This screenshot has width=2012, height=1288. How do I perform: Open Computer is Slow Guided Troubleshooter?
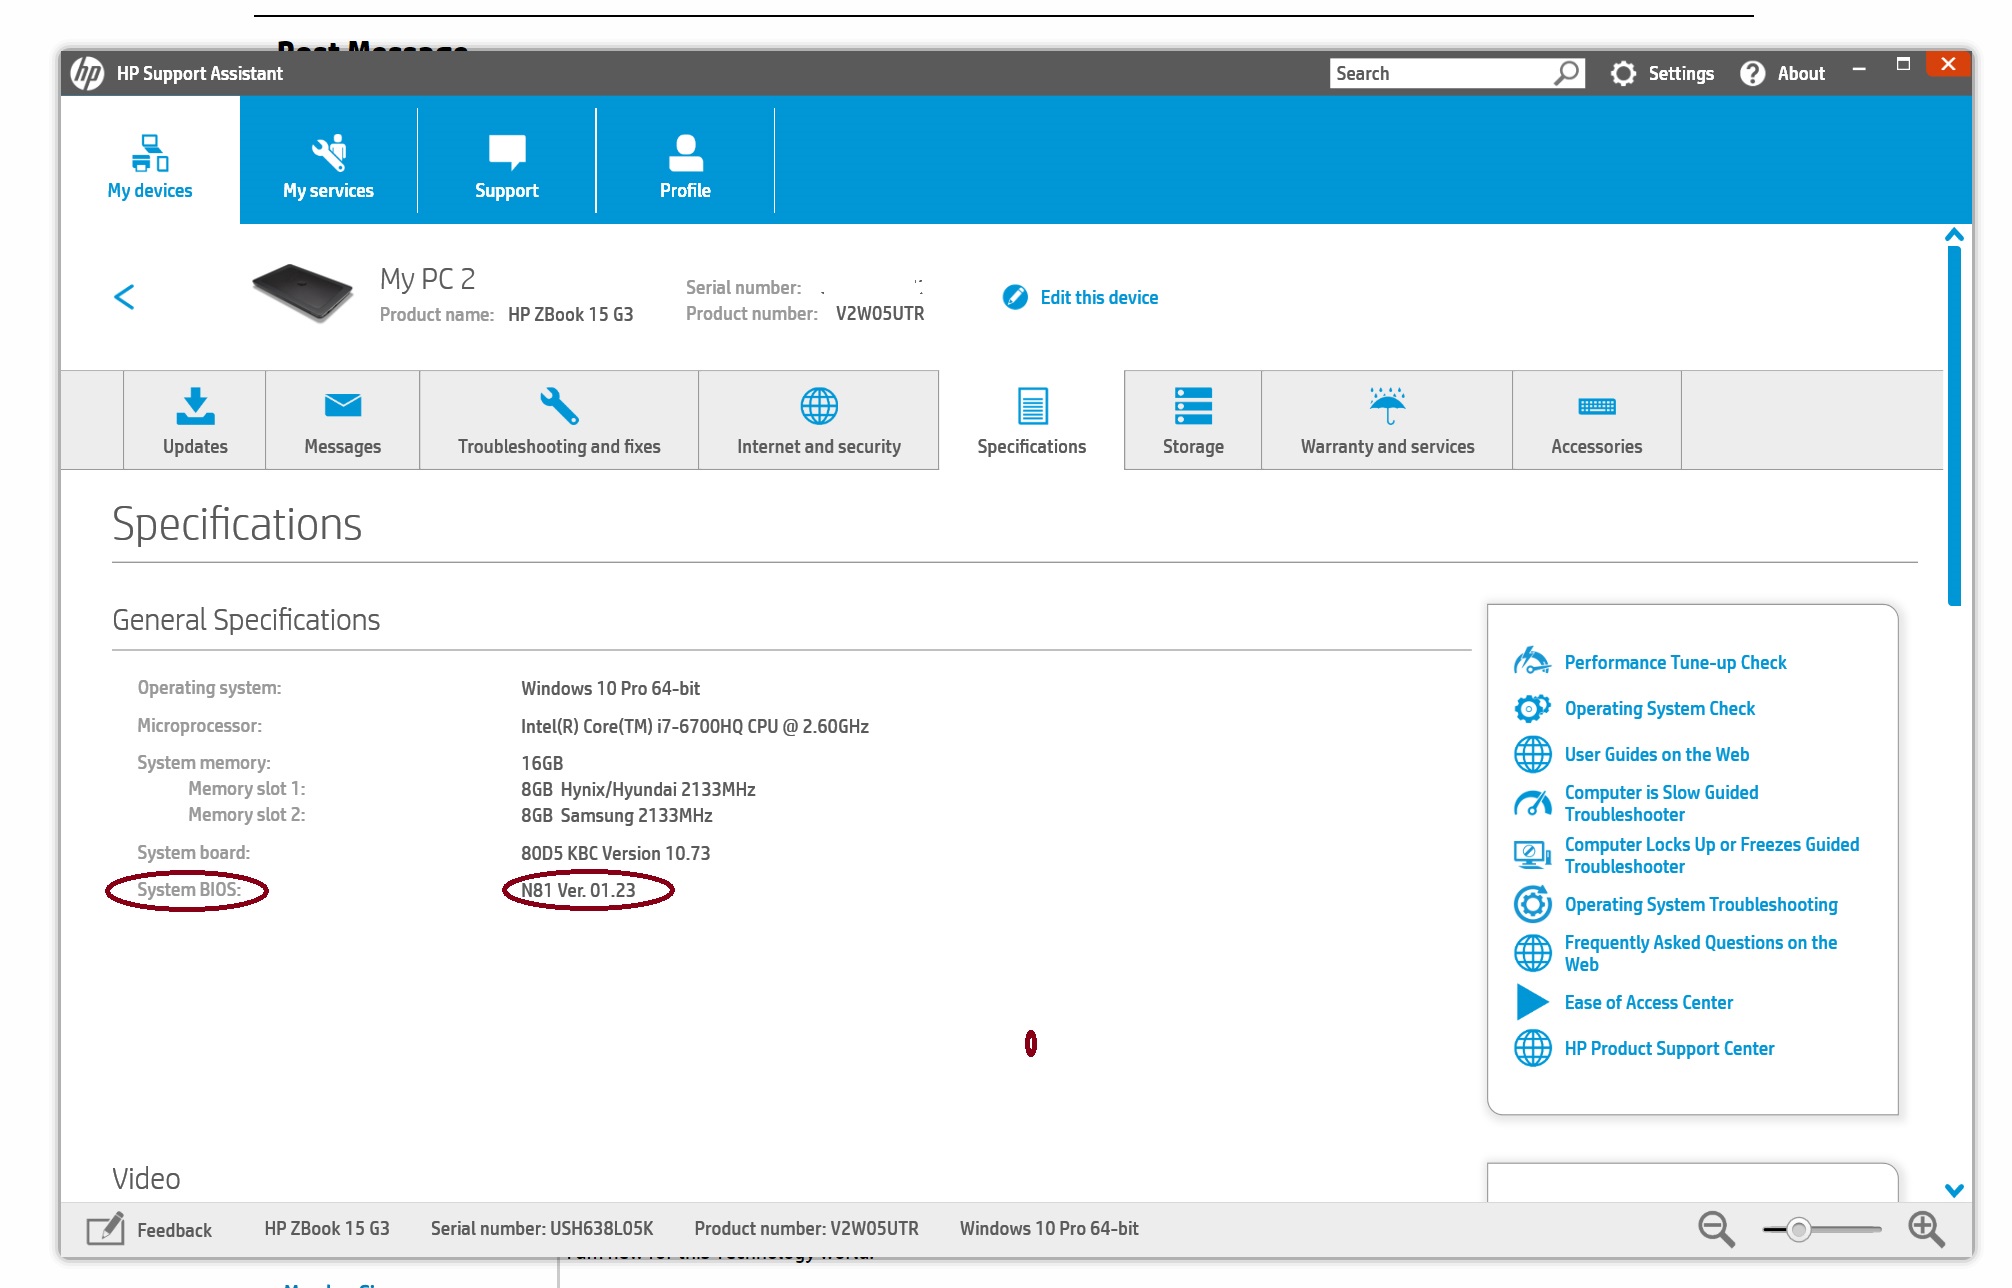tap(1661, 803)
